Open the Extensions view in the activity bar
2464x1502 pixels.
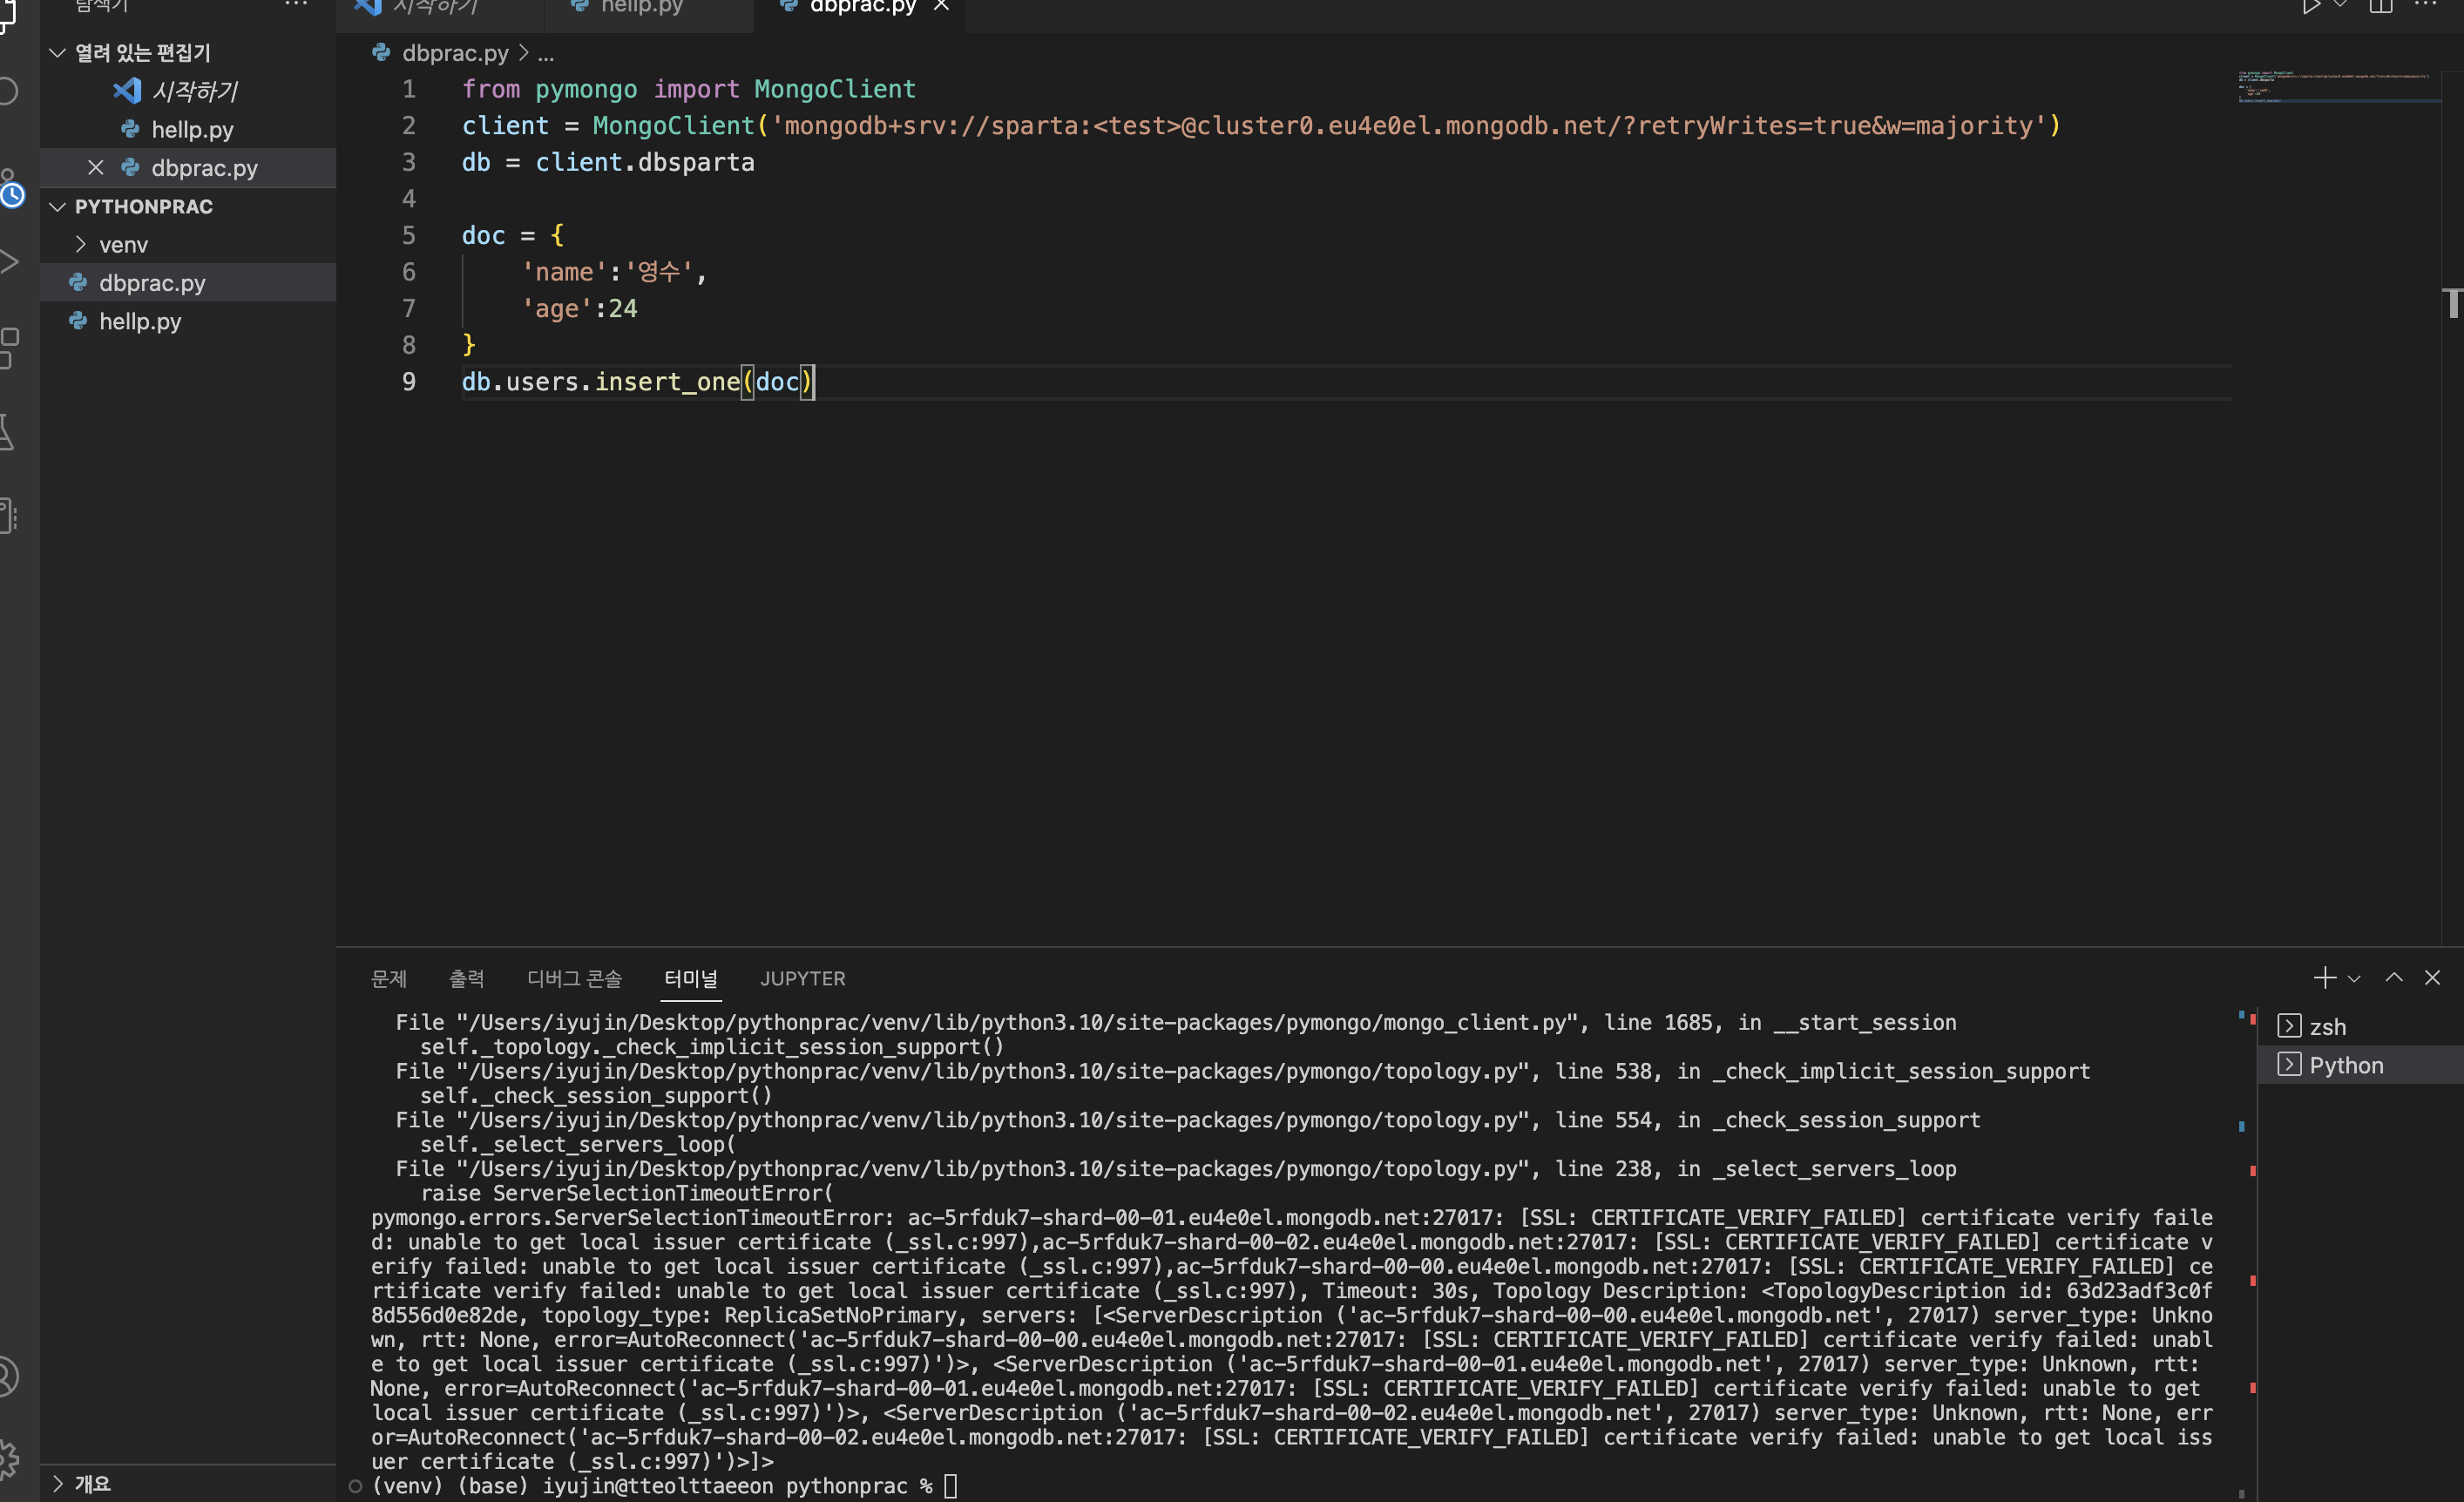coord(8,348)
